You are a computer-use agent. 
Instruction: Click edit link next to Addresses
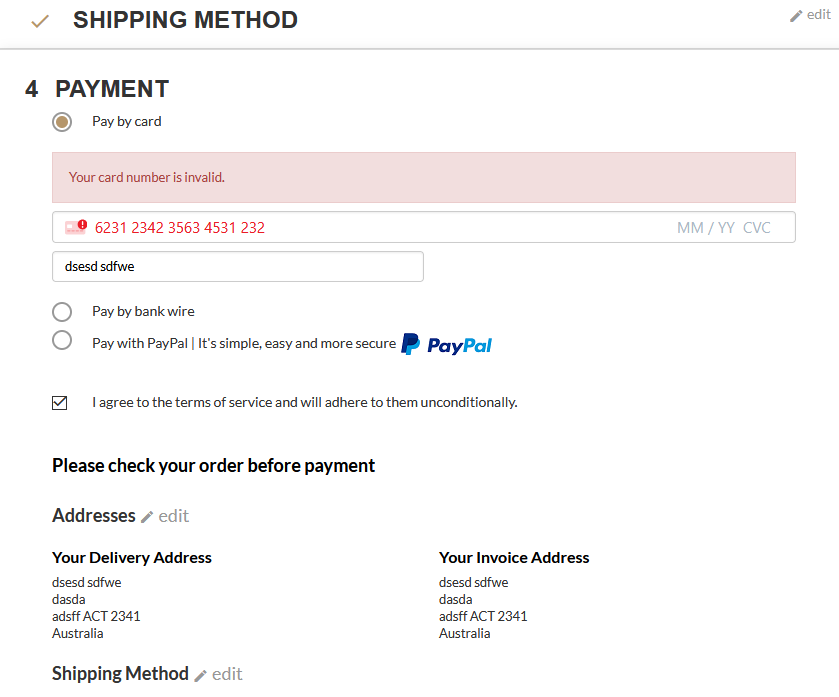pyautogui.click(x=173, y=516)
